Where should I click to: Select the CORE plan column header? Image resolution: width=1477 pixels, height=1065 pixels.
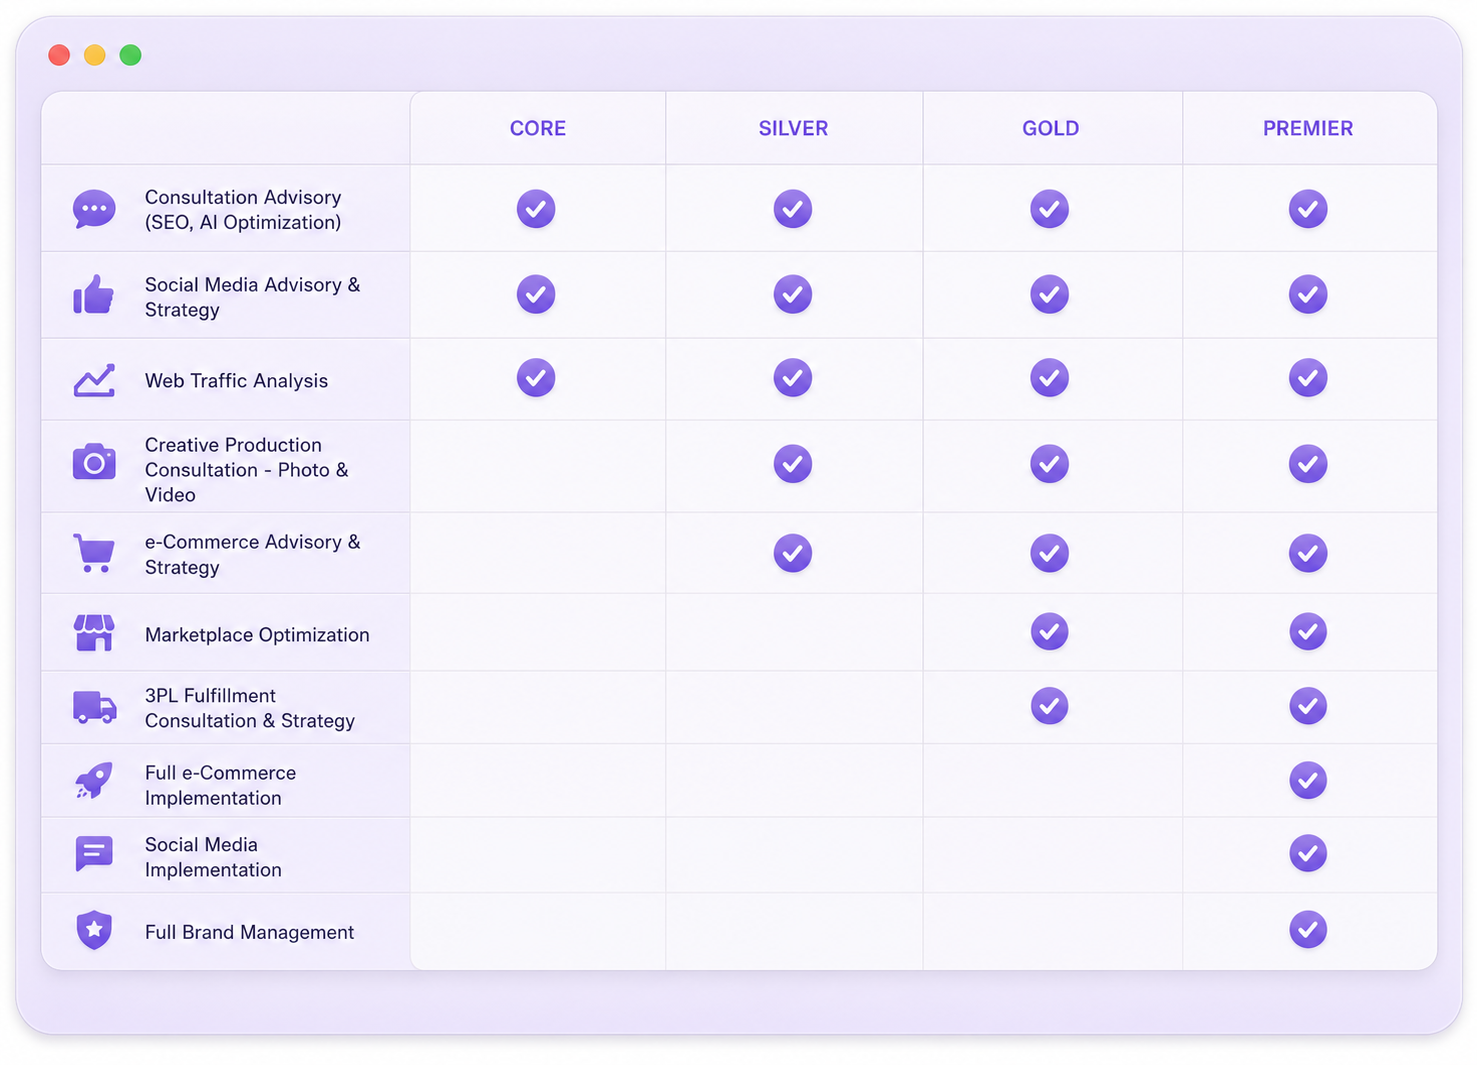point(538,128)
